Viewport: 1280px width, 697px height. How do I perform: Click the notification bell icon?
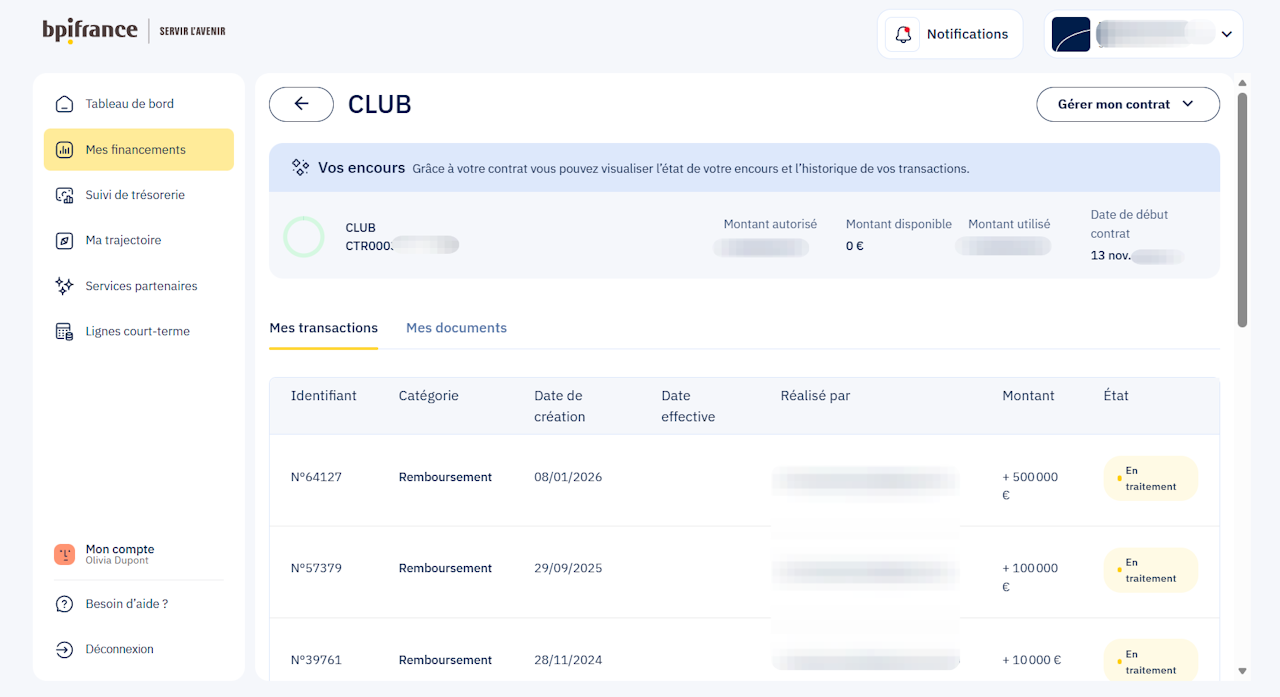tap(903, 34)
